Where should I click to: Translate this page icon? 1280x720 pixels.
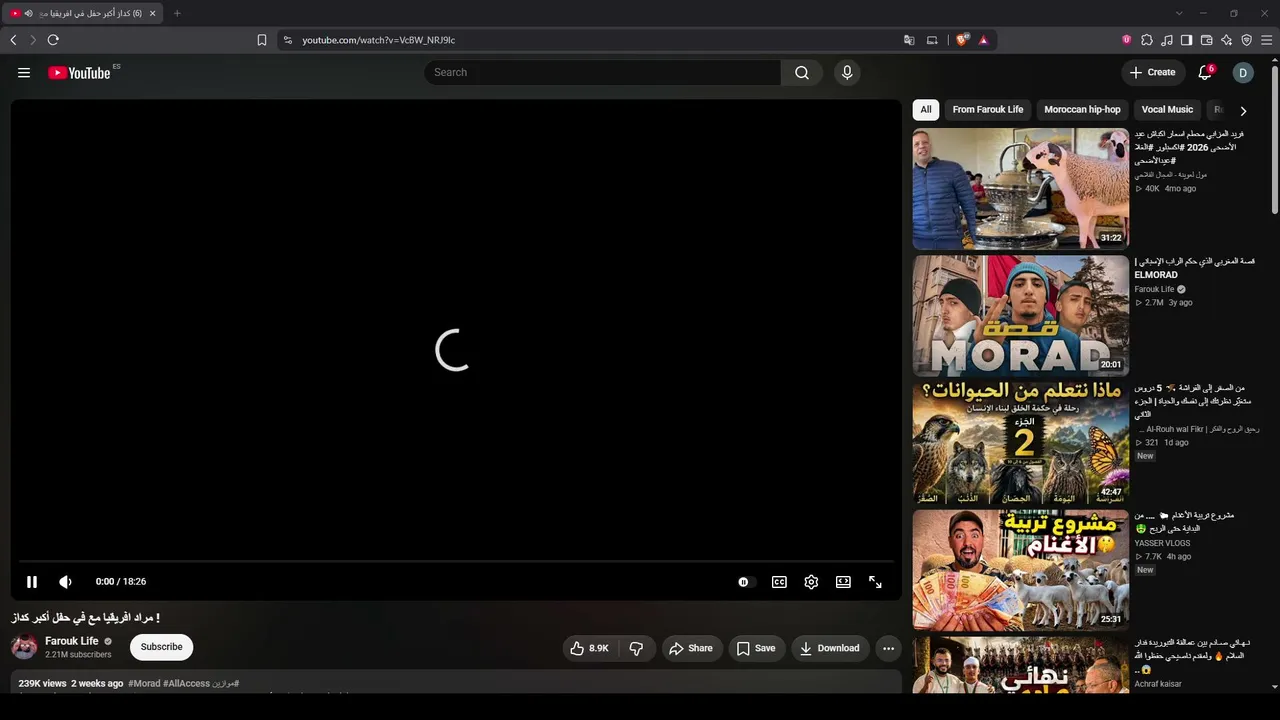coord(909,40)
